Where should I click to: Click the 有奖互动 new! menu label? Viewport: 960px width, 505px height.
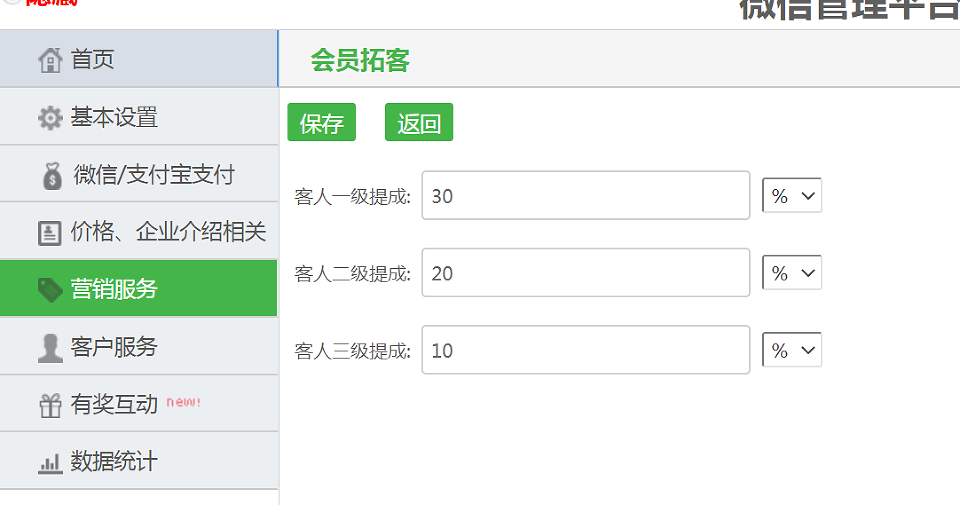(x=136, y=404)
